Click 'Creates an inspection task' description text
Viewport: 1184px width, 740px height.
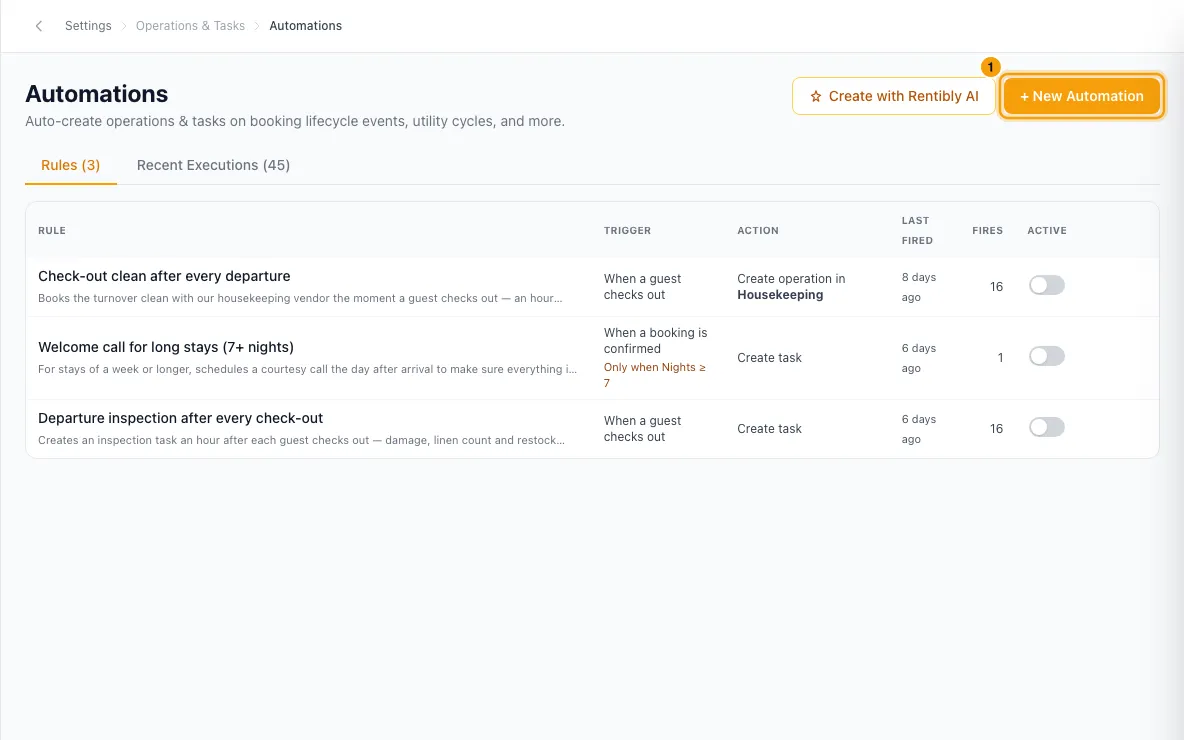pyautogui.click(x=301, y=440)
